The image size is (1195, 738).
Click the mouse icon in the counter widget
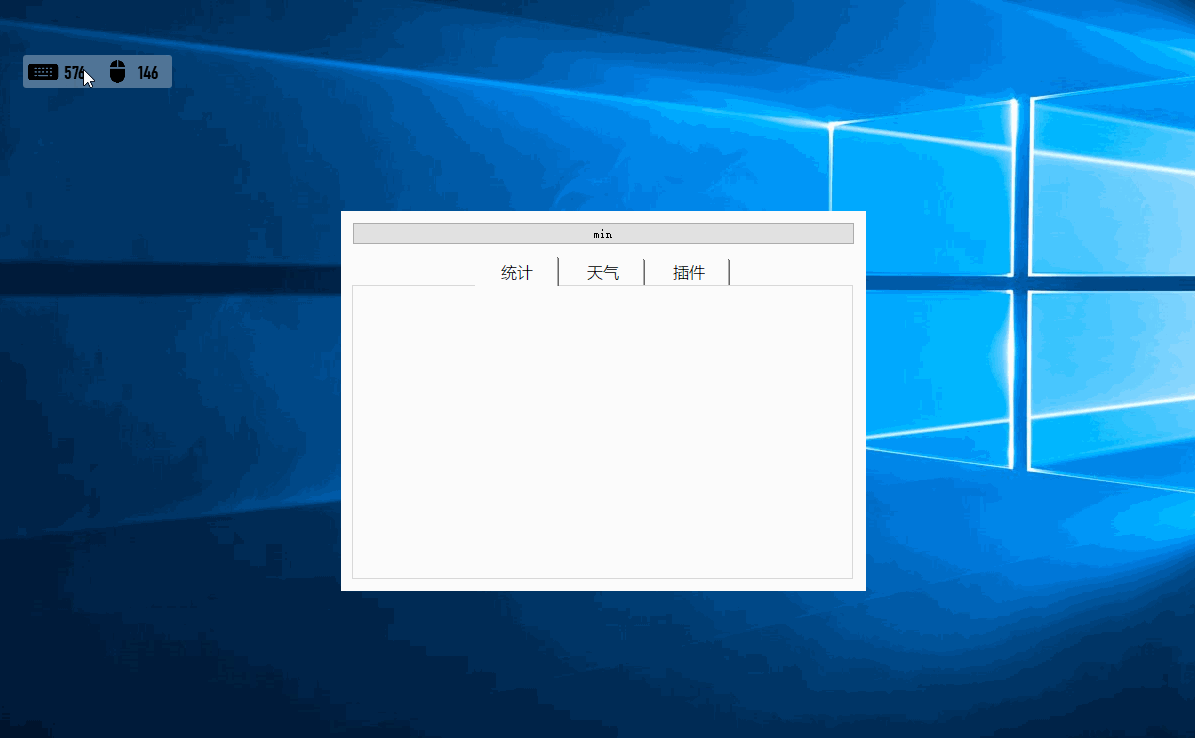[x=117, y=72]
